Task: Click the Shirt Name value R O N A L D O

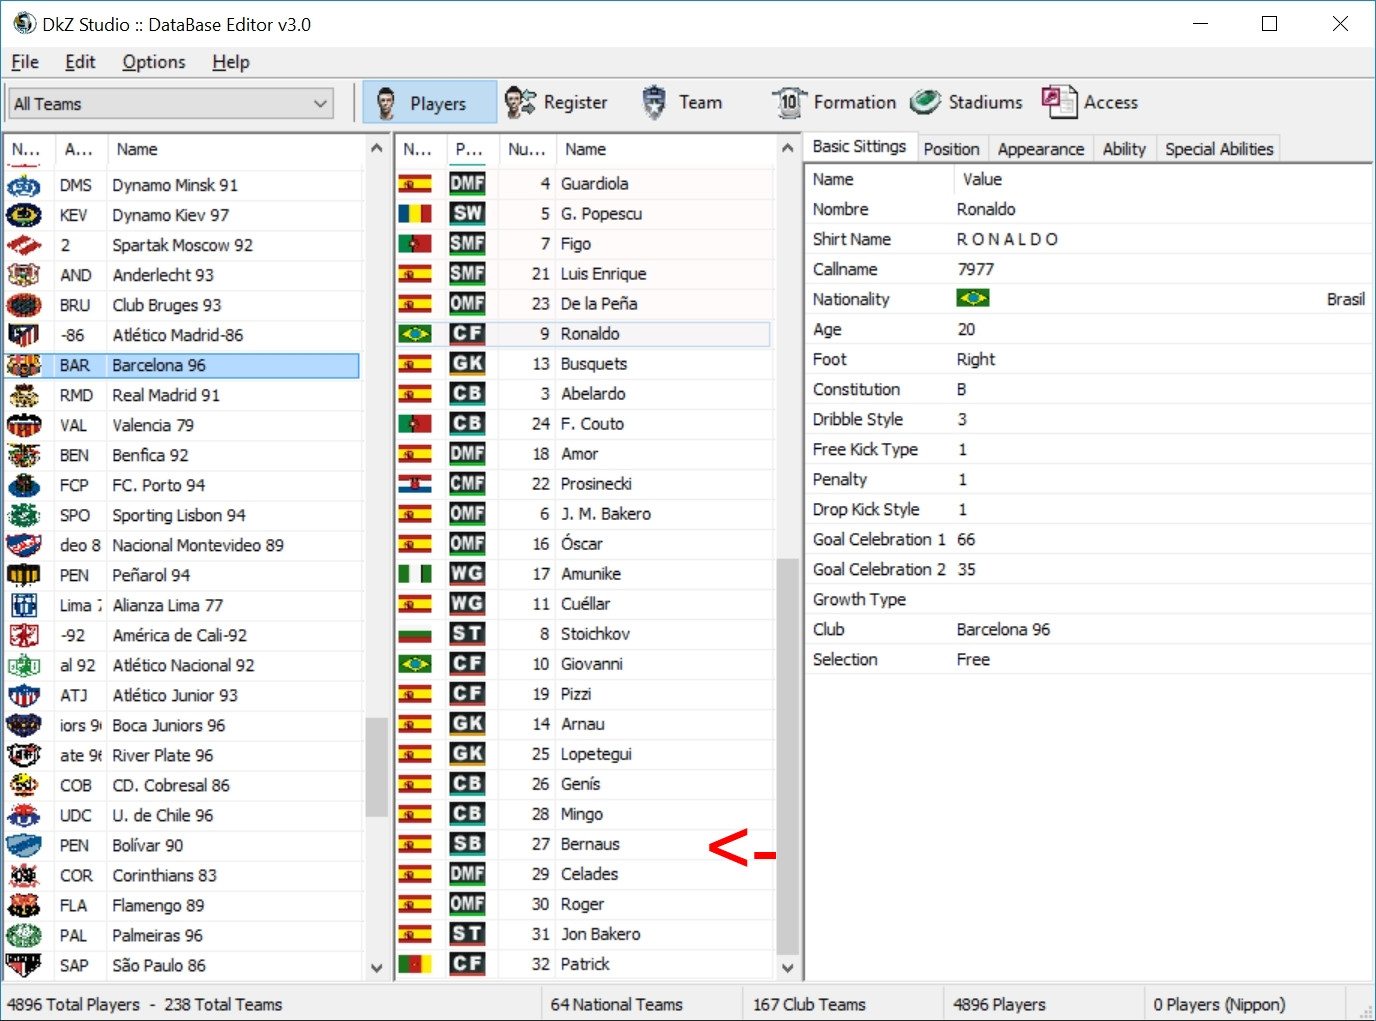Action: pyautogui.click(x=1007, y=239)
